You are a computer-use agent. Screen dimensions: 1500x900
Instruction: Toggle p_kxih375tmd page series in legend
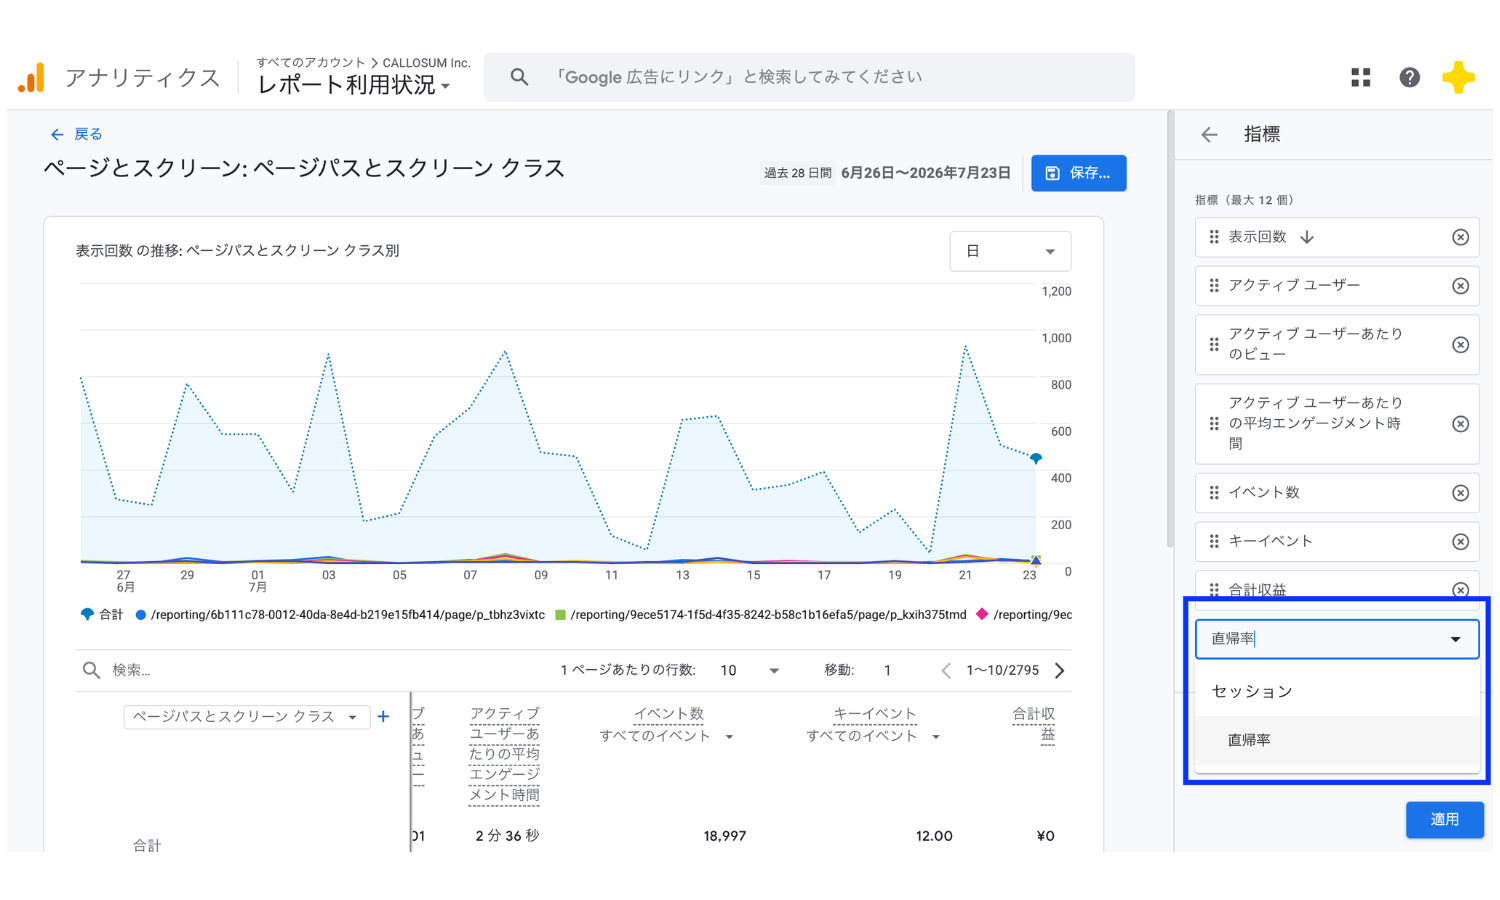pyautogui.click(x=761, y=615)
